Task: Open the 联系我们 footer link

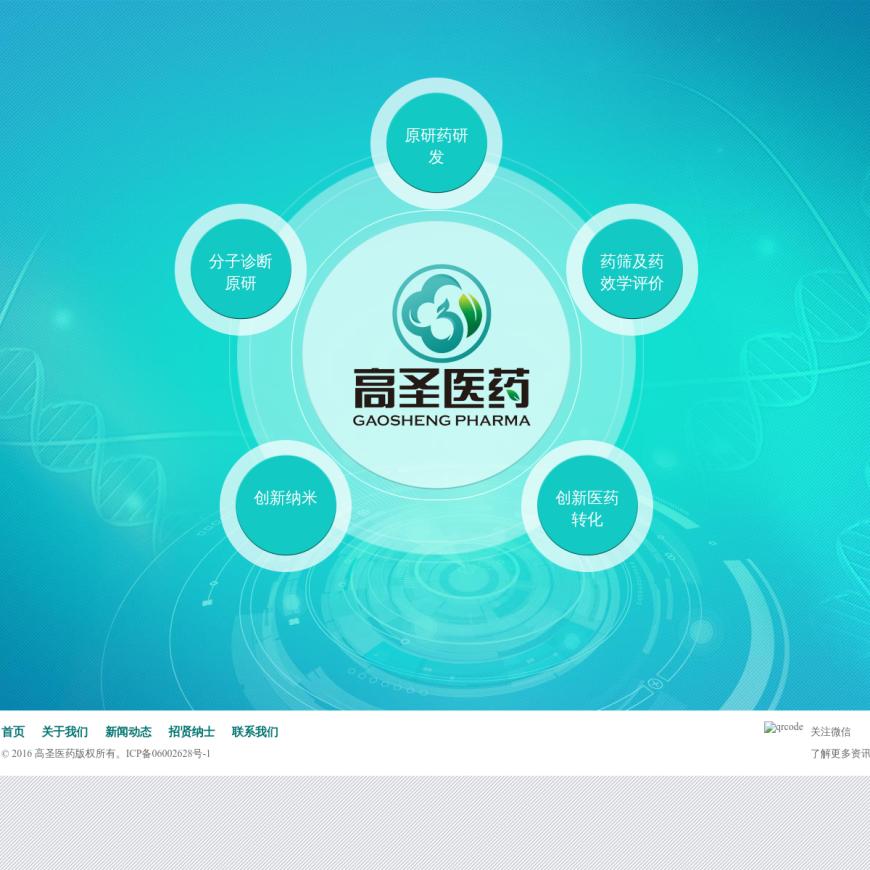Action: [255, 732]
